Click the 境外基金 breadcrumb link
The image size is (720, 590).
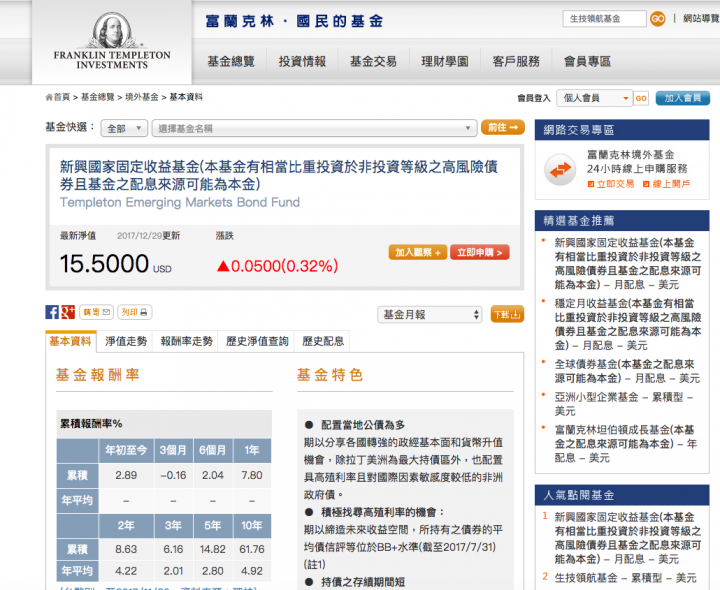[x=141, y=97]
